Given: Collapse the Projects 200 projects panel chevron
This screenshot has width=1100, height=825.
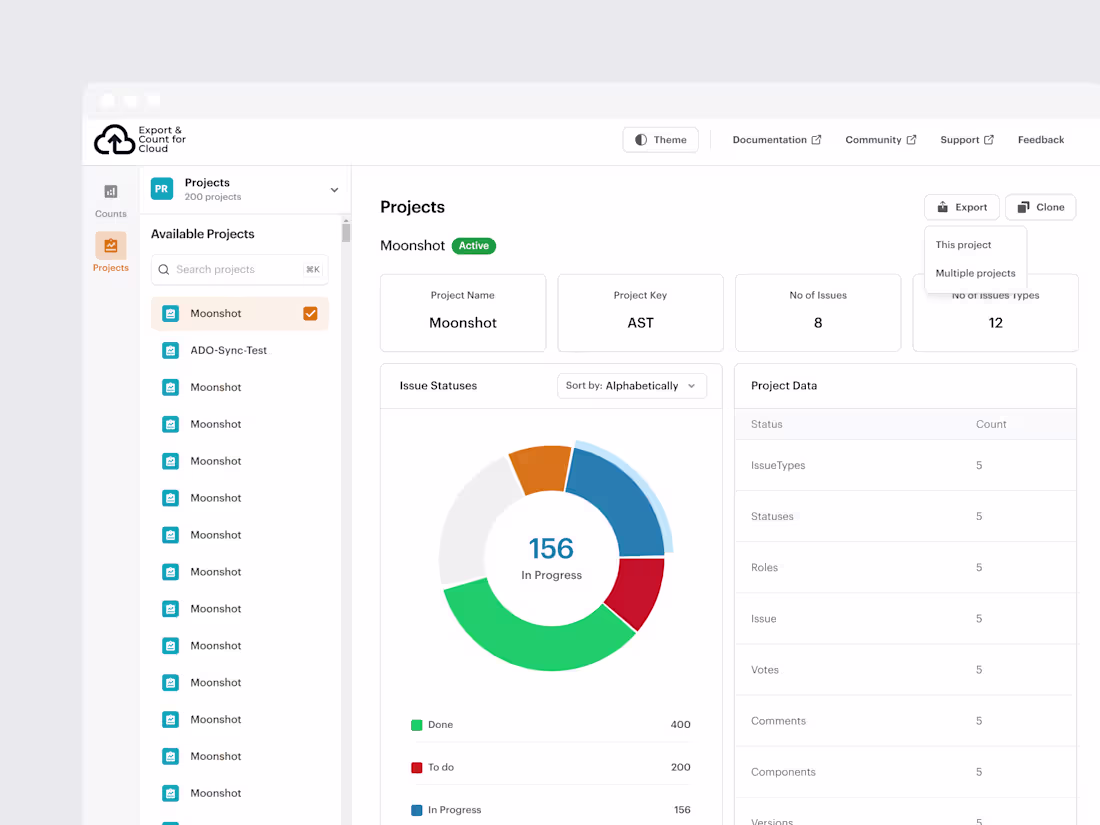Looking at the screenshot, I should [333, 189].
